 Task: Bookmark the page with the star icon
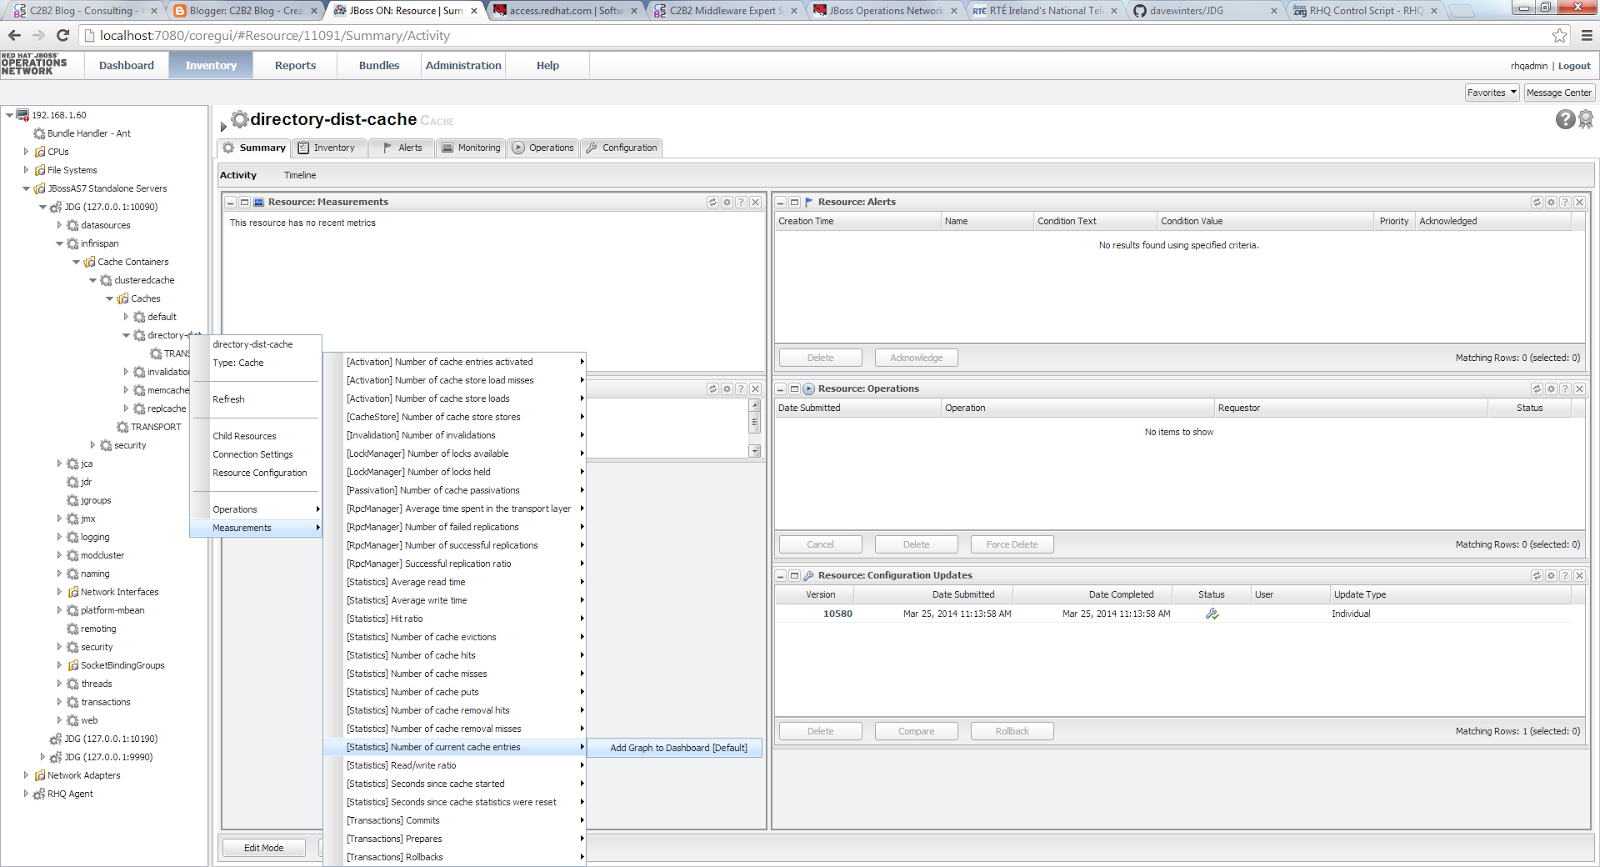pyautogui.click(x=1560, y=35)
